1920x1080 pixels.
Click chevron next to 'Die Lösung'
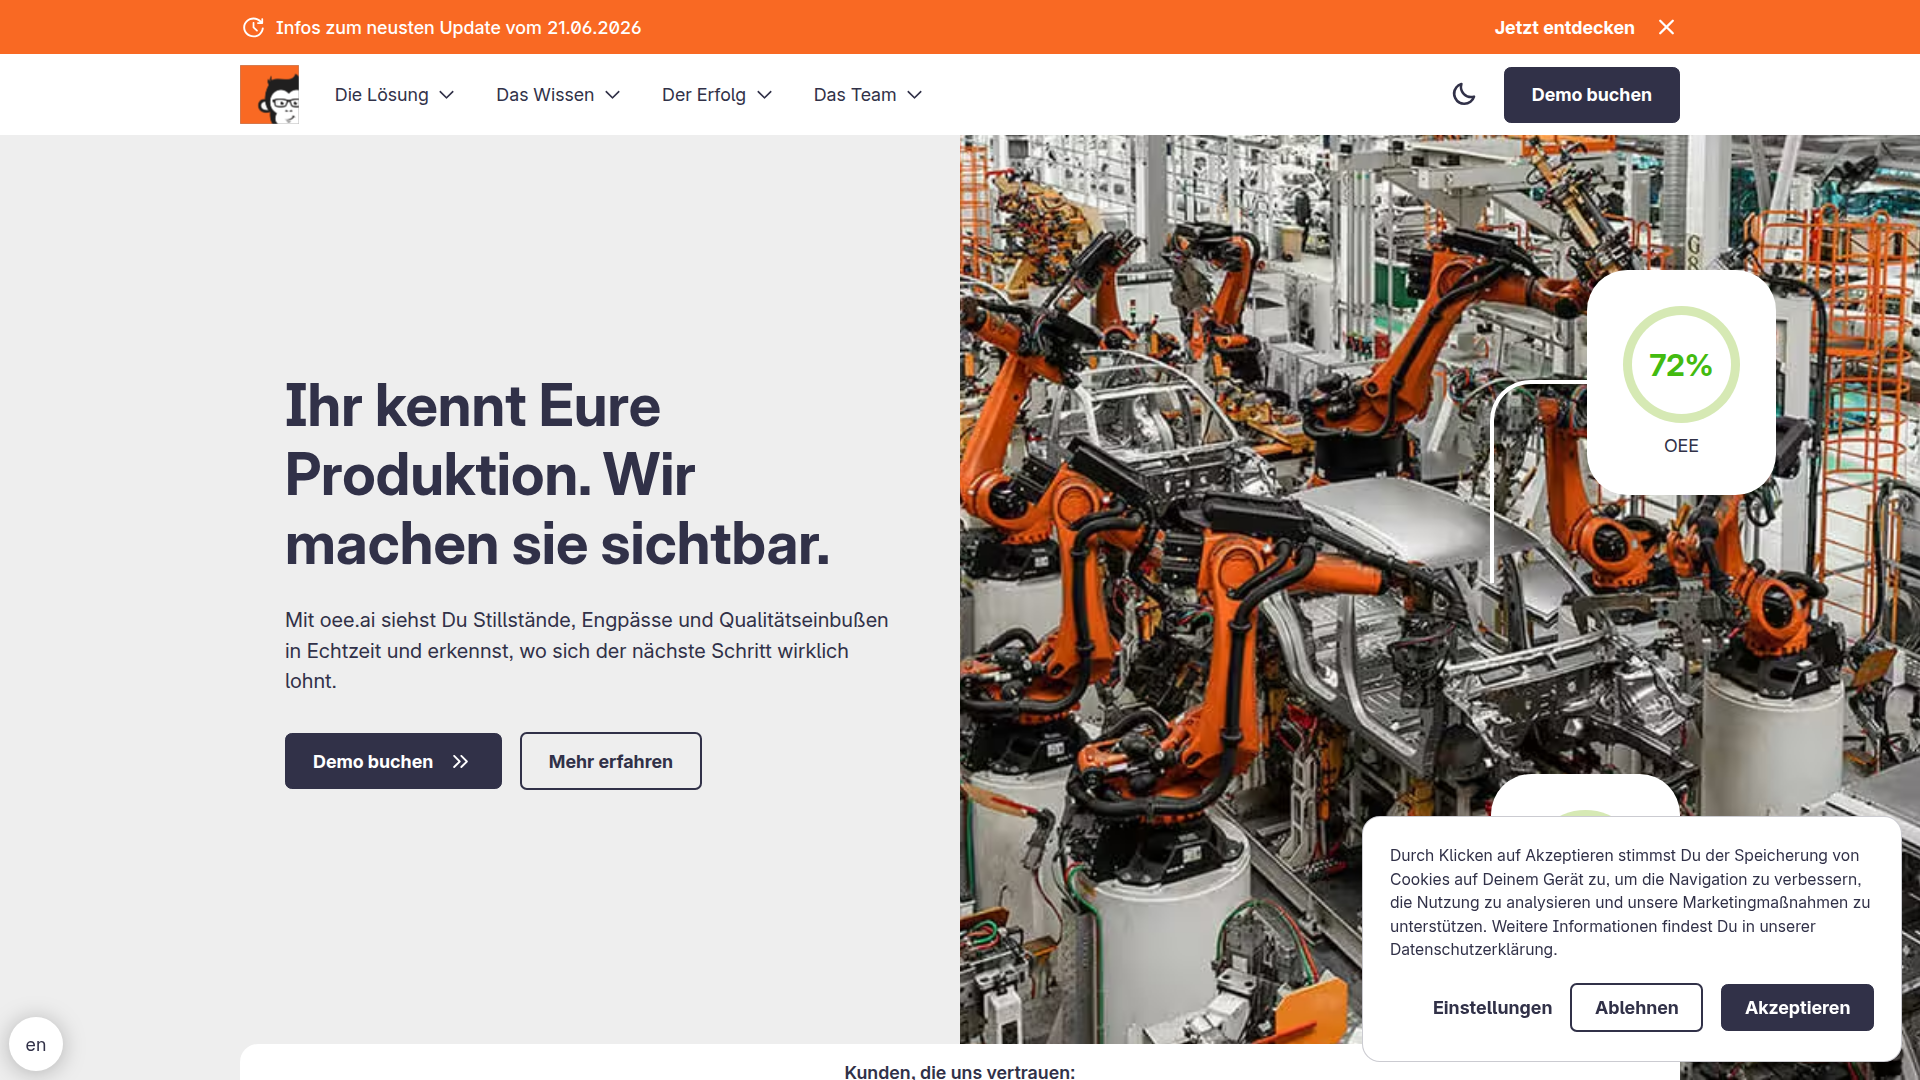[x=447, y=95]
